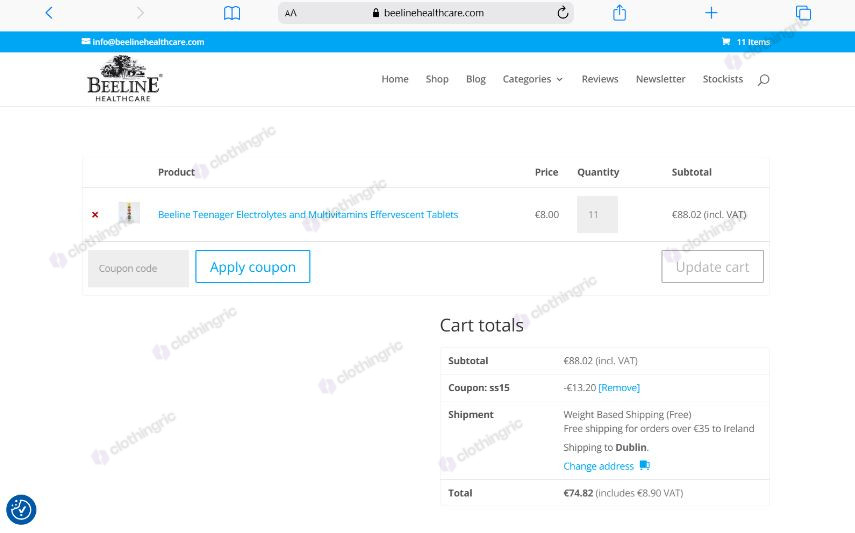
Task: Tap the AA reader text-size button
Action: point(291,13)
